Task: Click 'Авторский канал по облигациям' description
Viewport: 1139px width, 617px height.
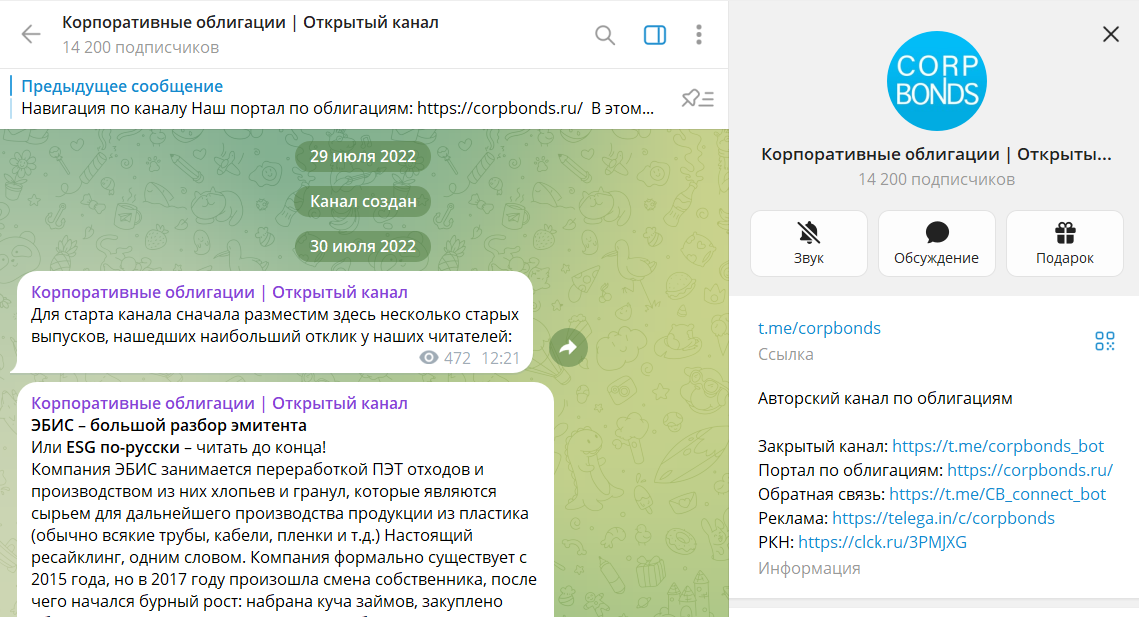Action: coord(885,398)
